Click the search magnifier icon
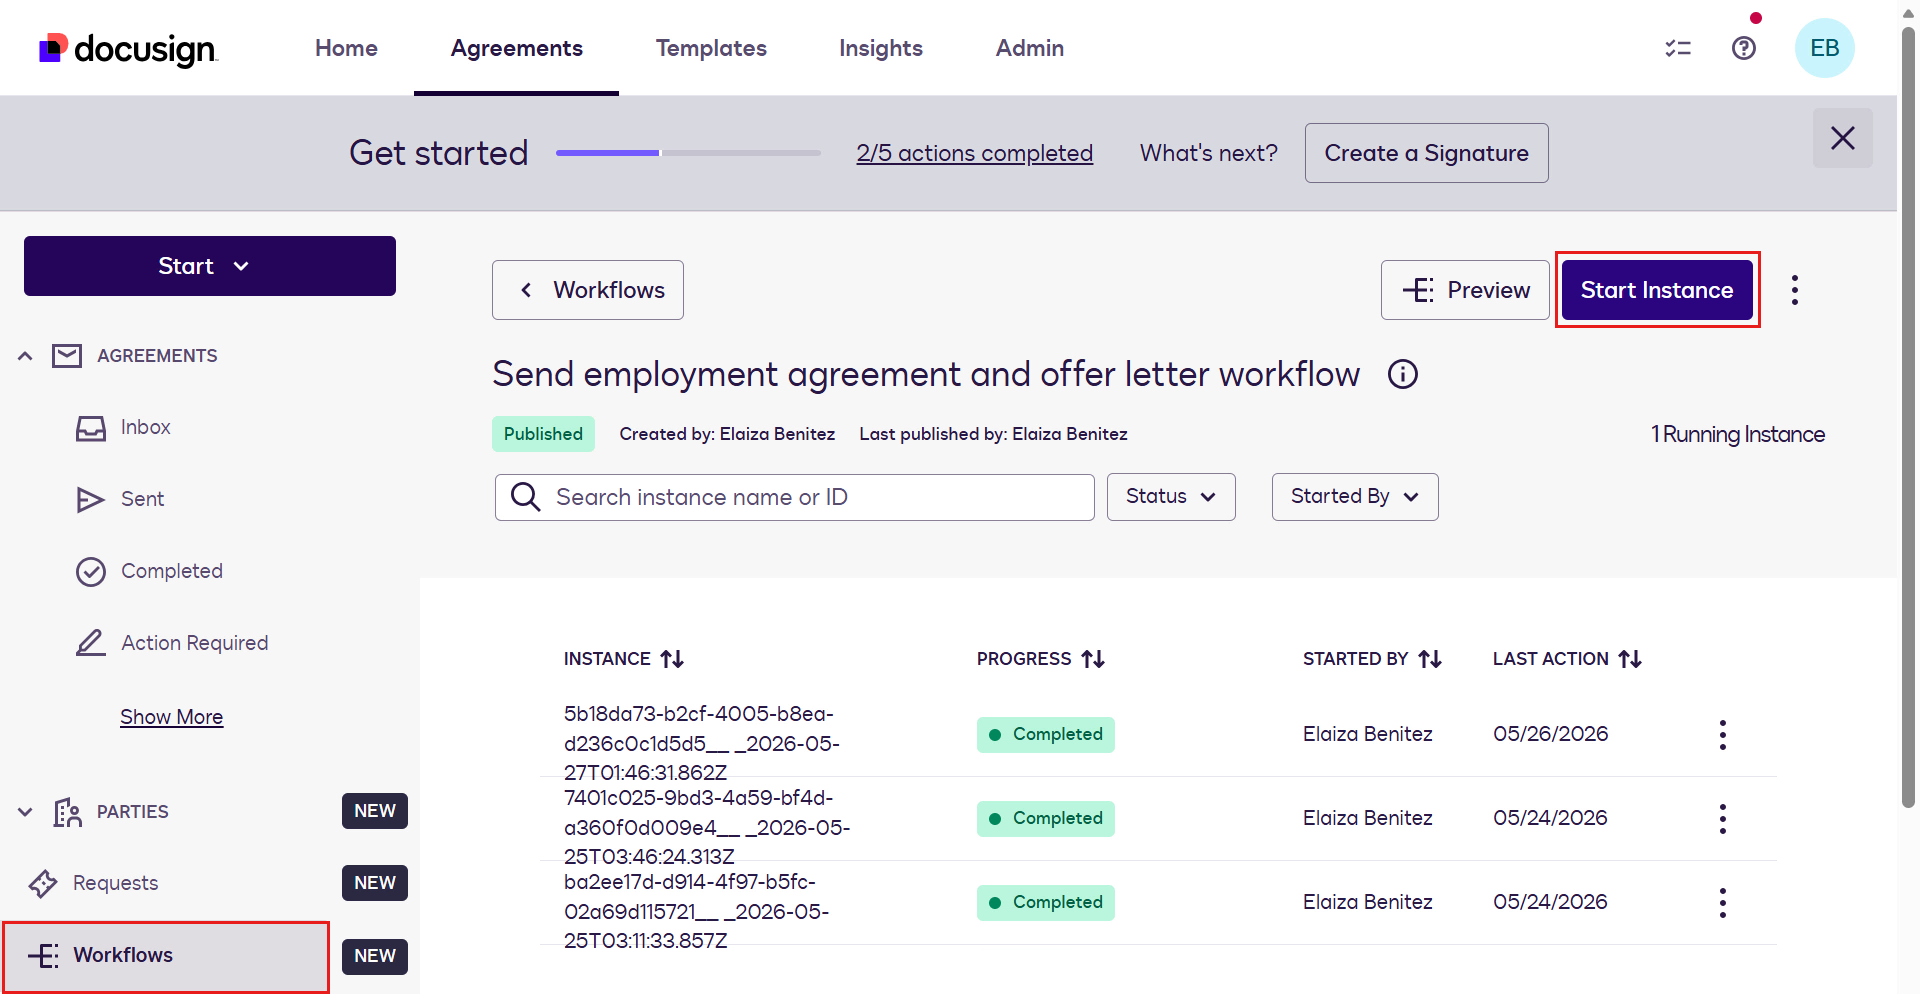This screenshot has height=995, width=1920. click(525, 497)
